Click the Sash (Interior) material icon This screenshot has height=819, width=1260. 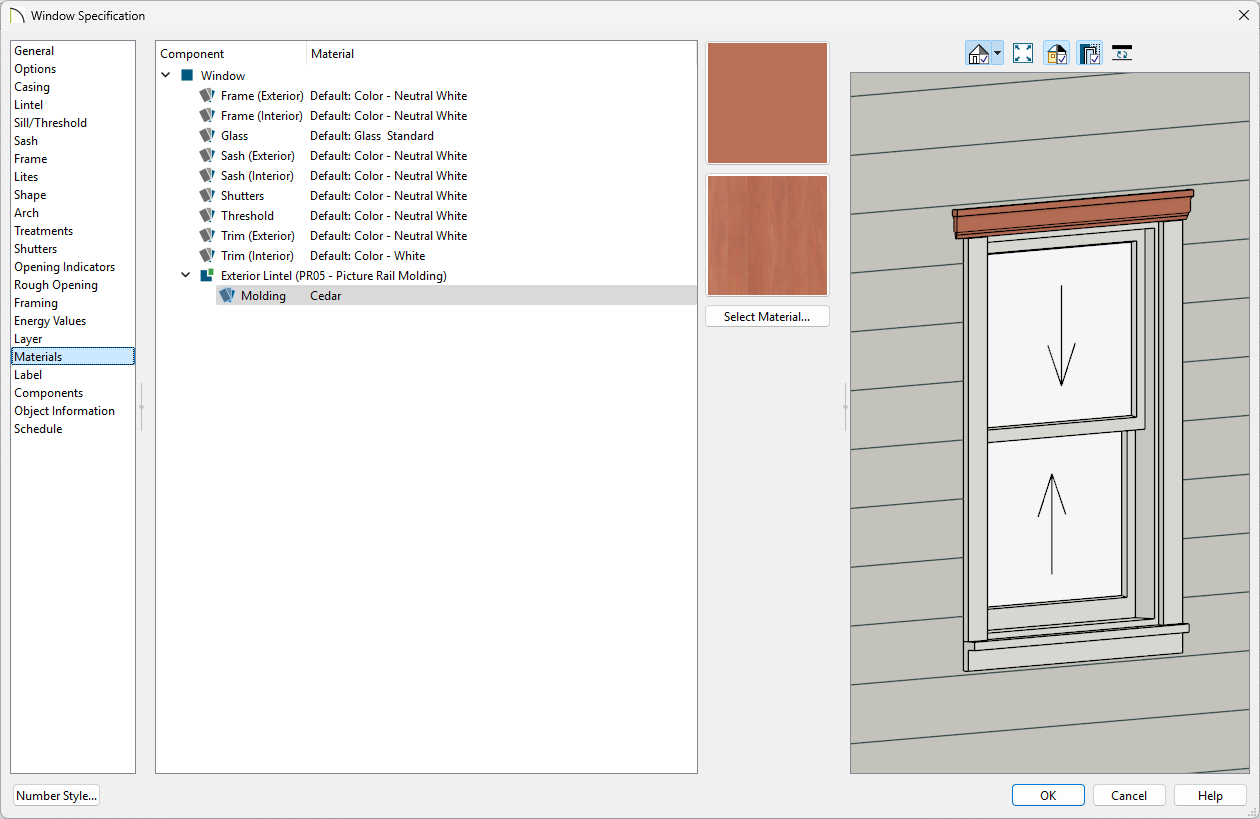click(207, 176)
